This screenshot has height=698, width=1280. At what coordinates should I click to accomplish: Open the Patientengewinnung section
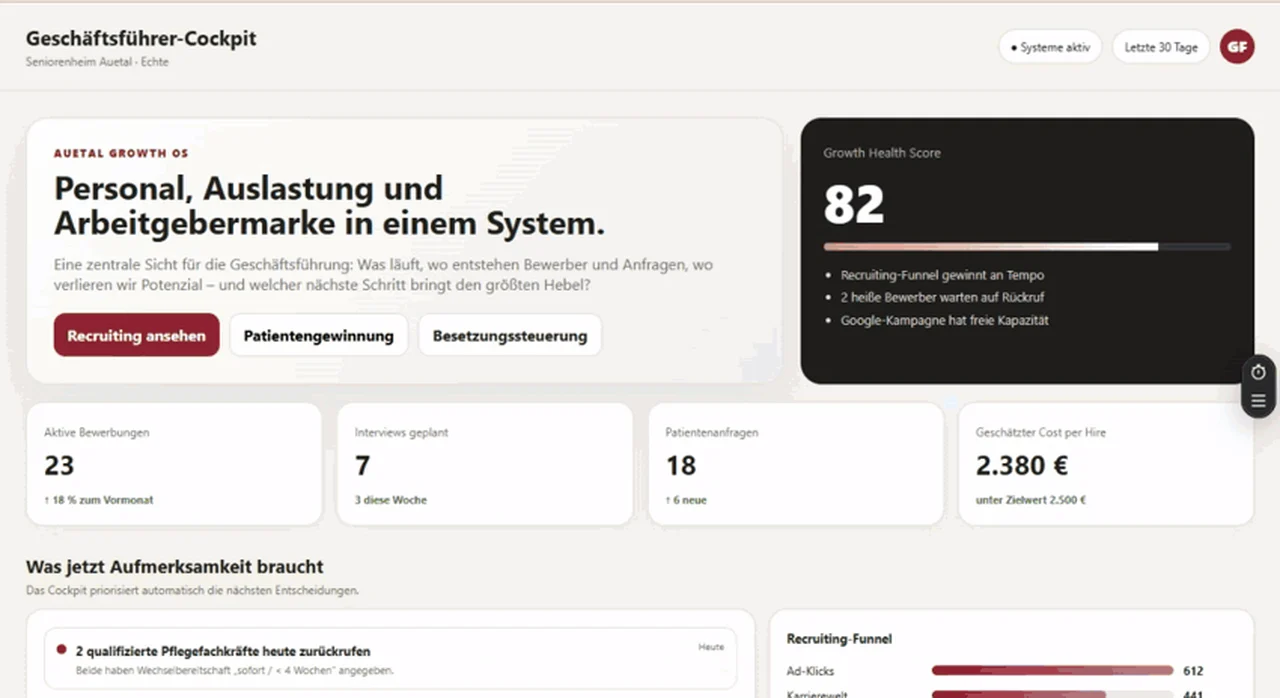pos(319,335)
